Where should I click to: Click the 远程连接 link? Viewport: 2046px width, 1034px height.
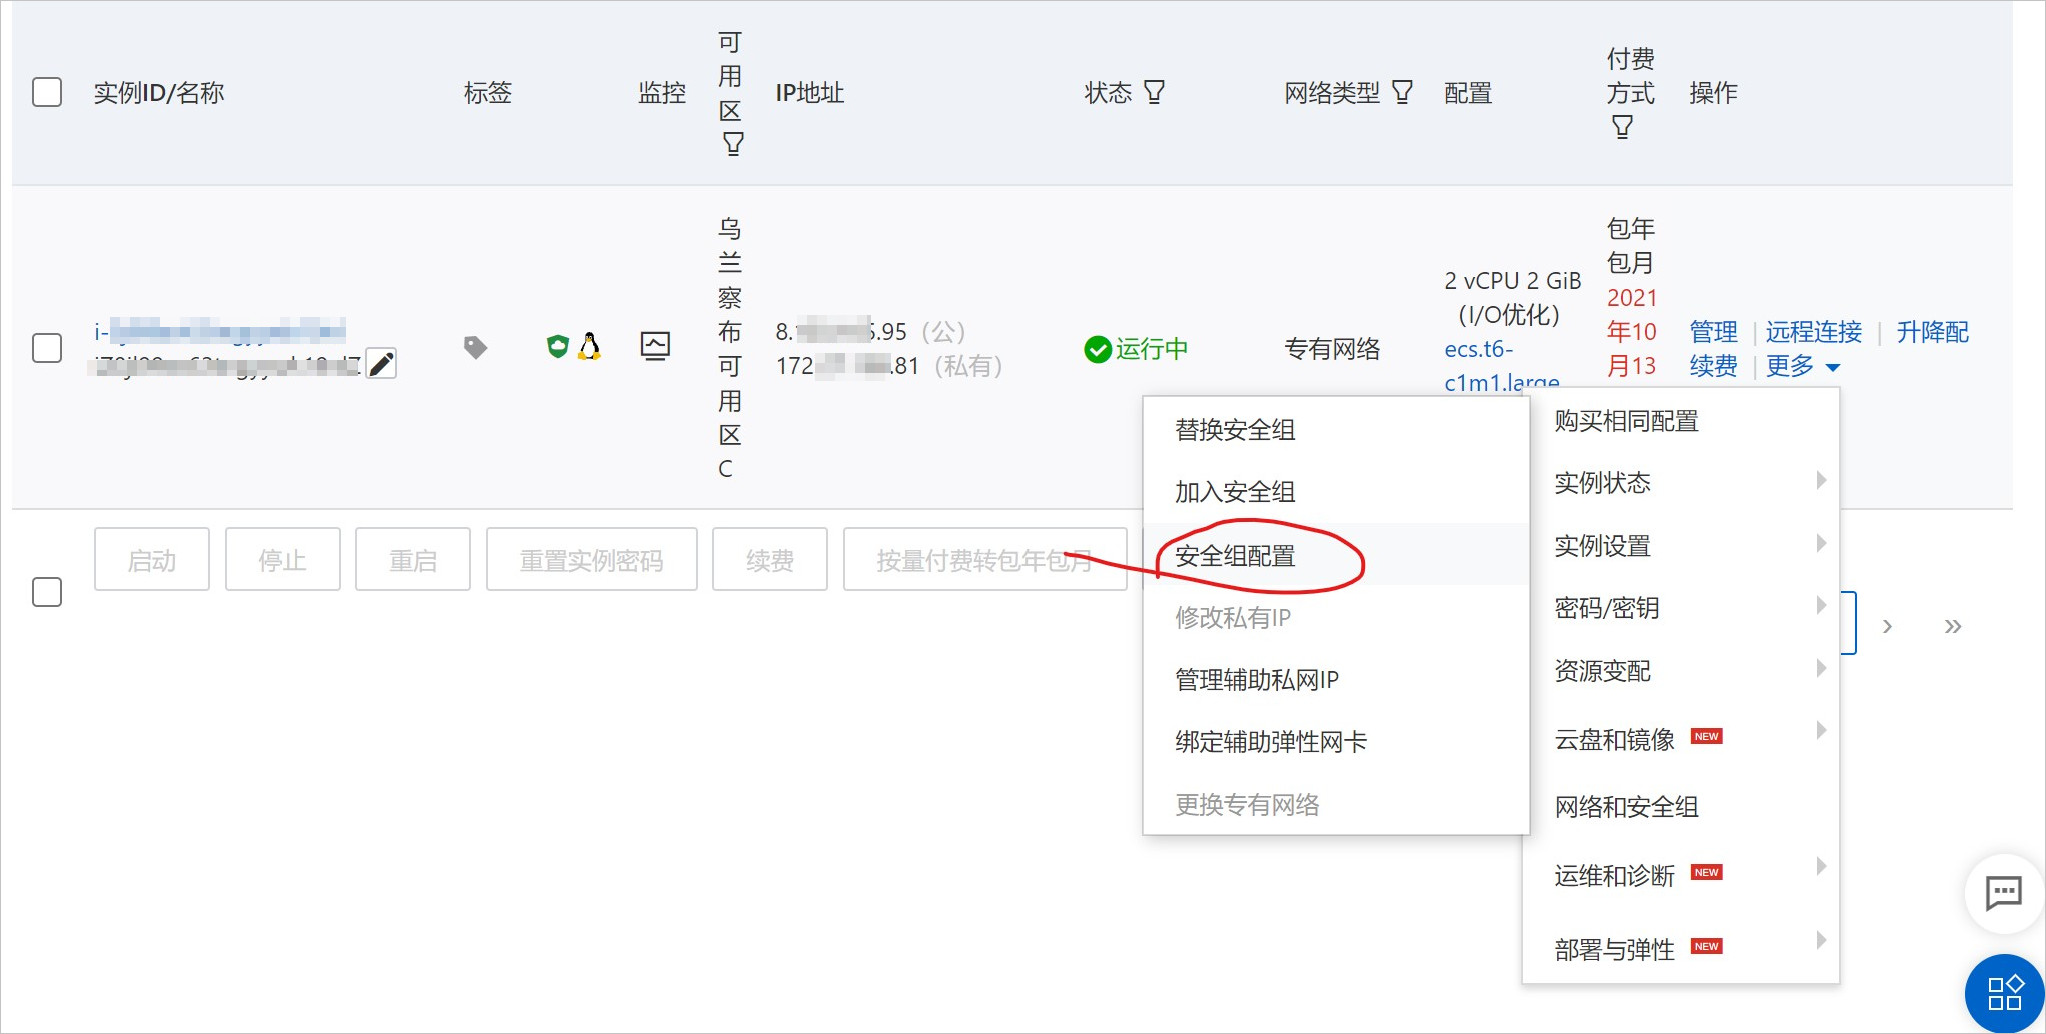click(x=1813, y=332)
